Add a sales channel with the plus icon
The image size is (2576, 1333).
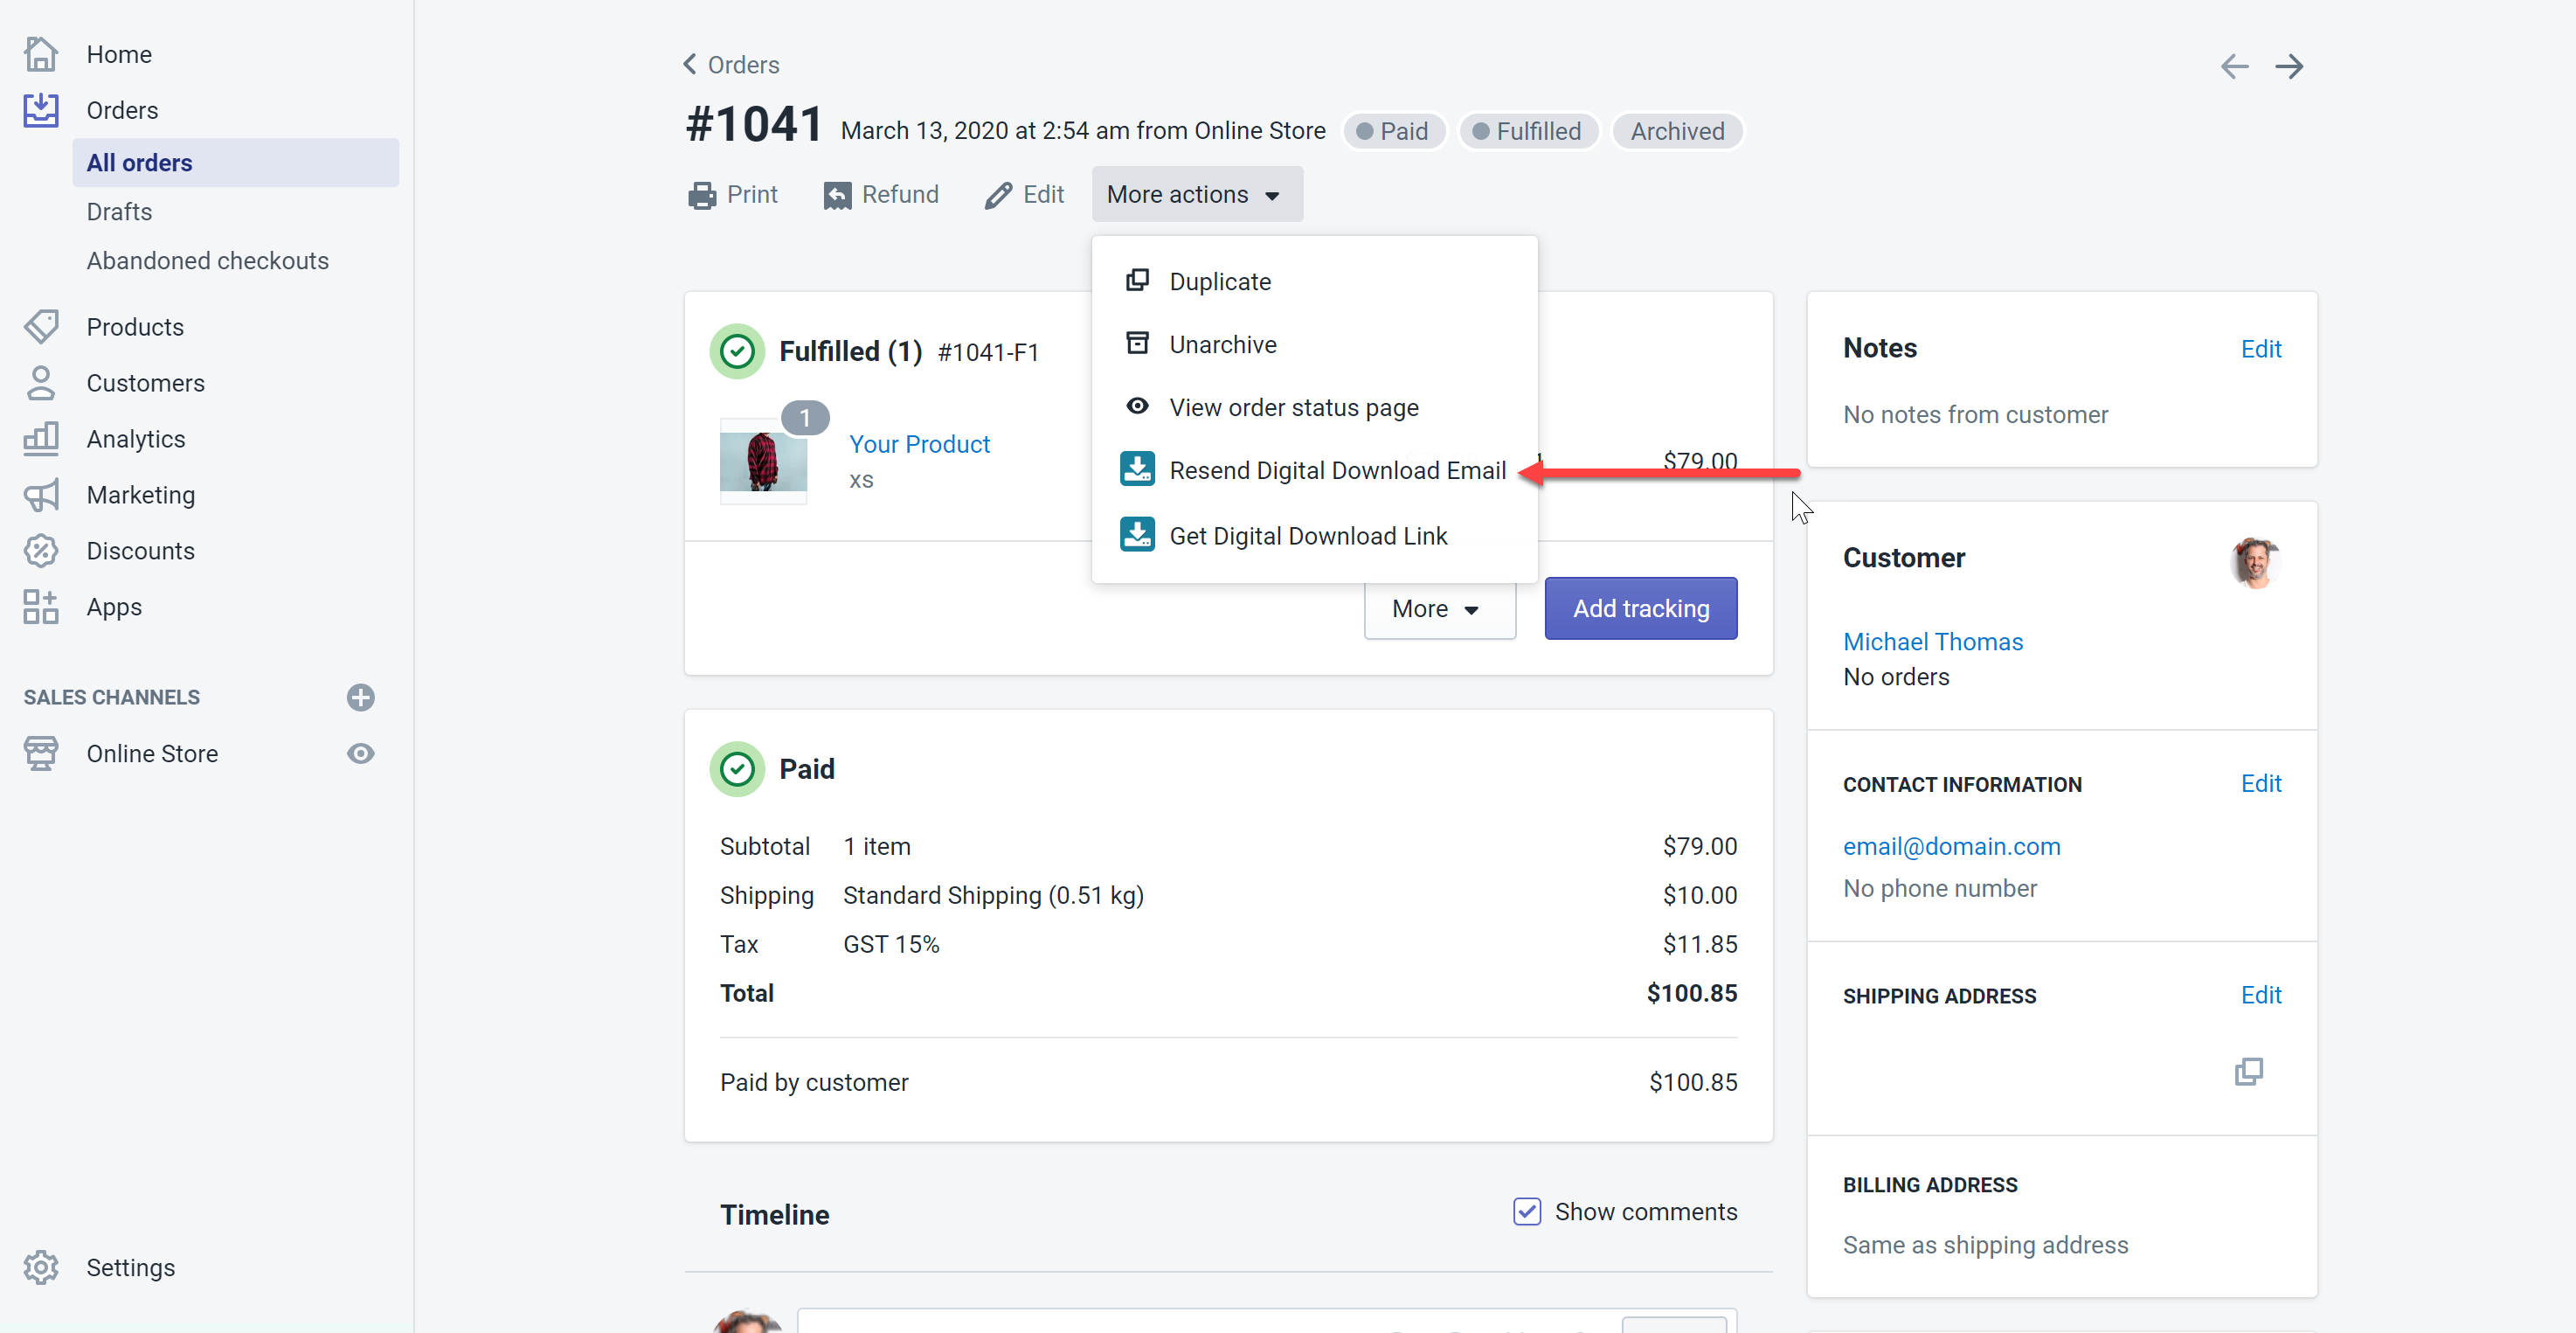360,697
